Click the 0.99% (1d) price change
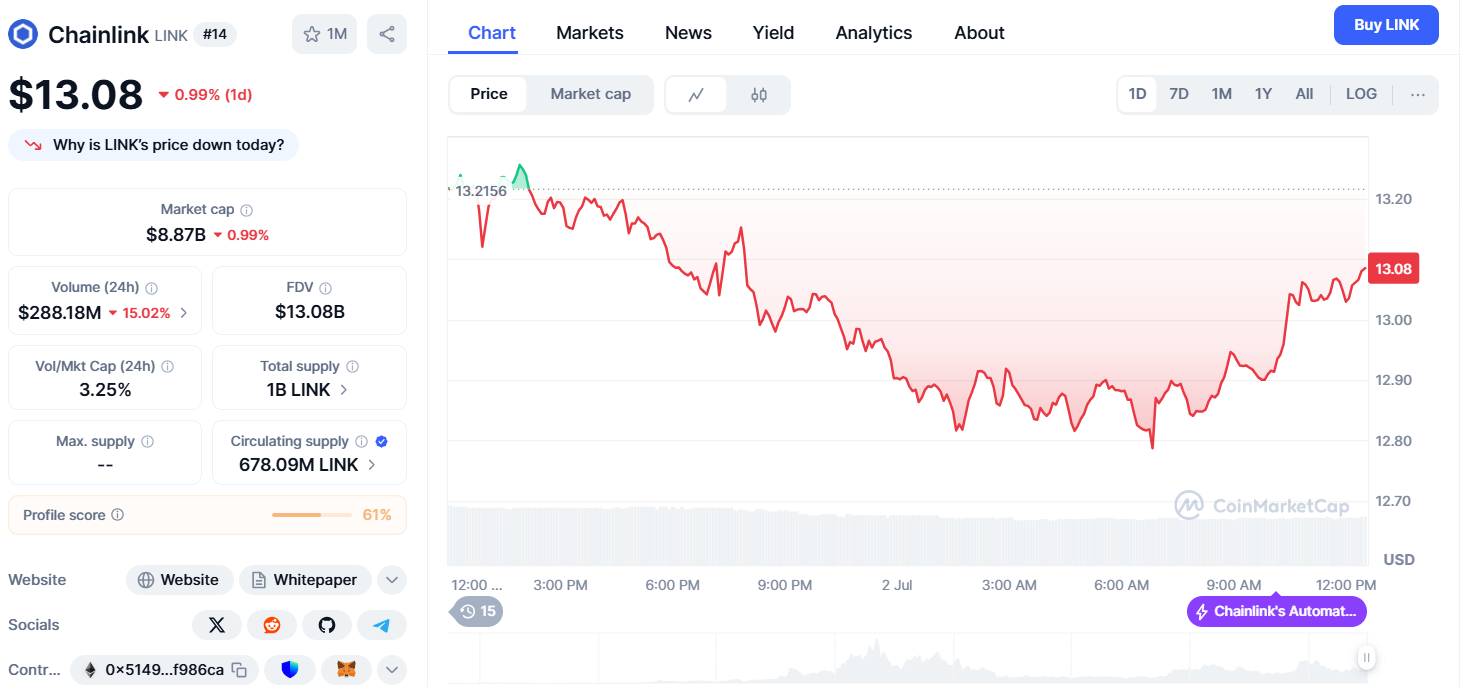 205,95
